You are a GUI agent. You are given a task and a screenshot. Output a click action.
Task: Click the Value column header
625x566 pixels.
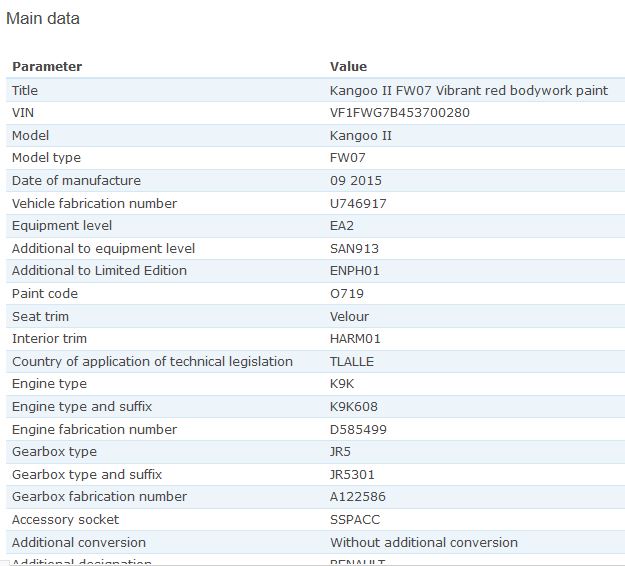(348, 67)
